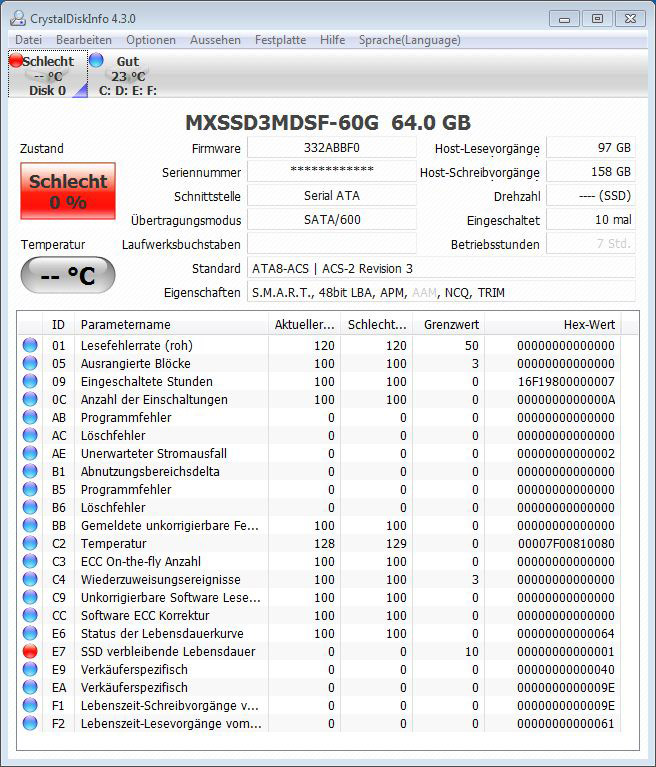Image resolution: width=656 pixels, height=767 pixels.
Task: Click the red status icon on Disk 0 tab
Action: [x=16, y=60]
